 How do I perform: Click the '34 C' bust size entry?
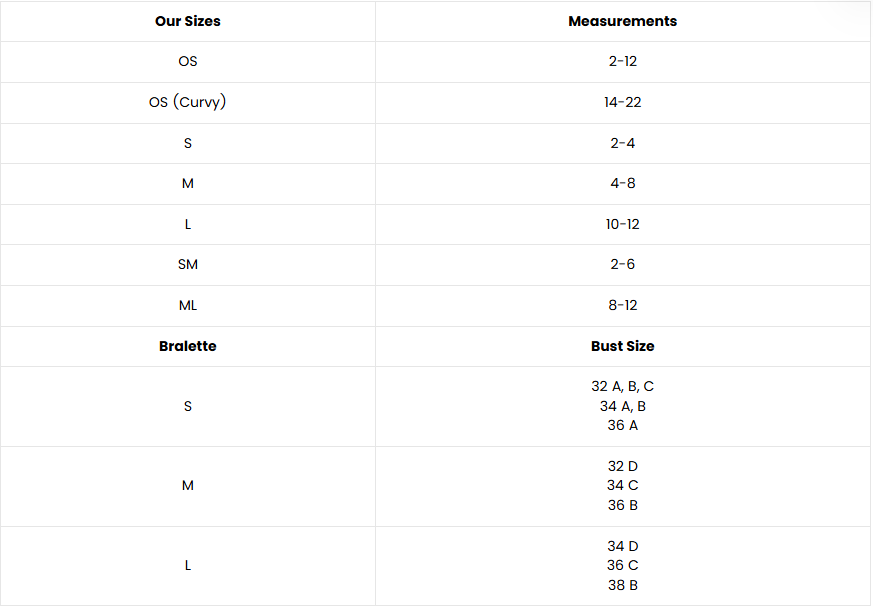622,485
